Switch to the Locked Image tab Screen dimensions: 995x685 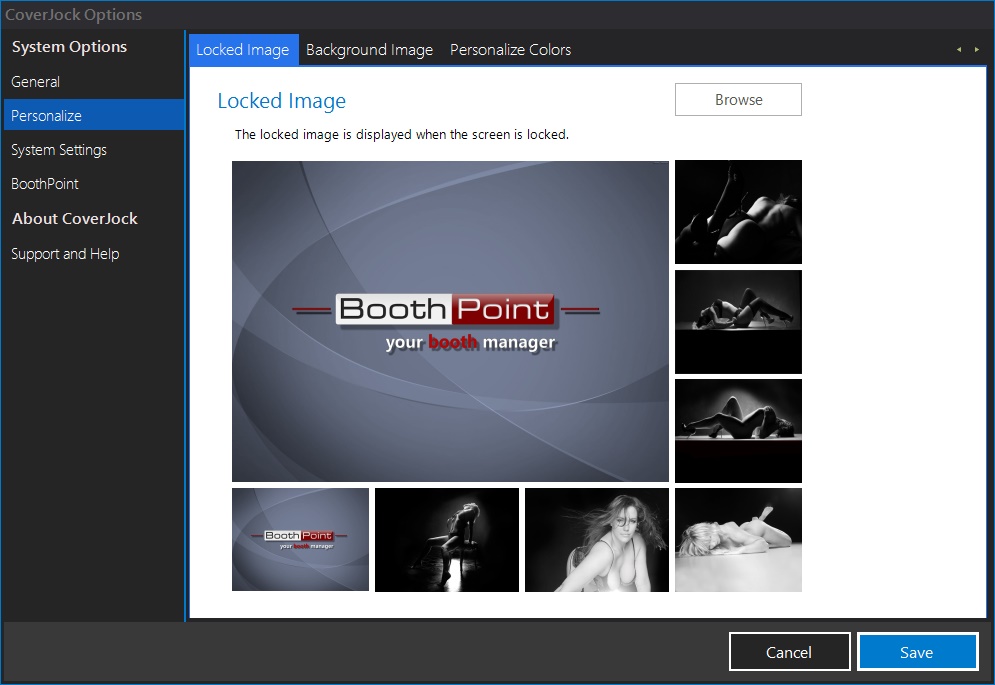coord(243,50)
